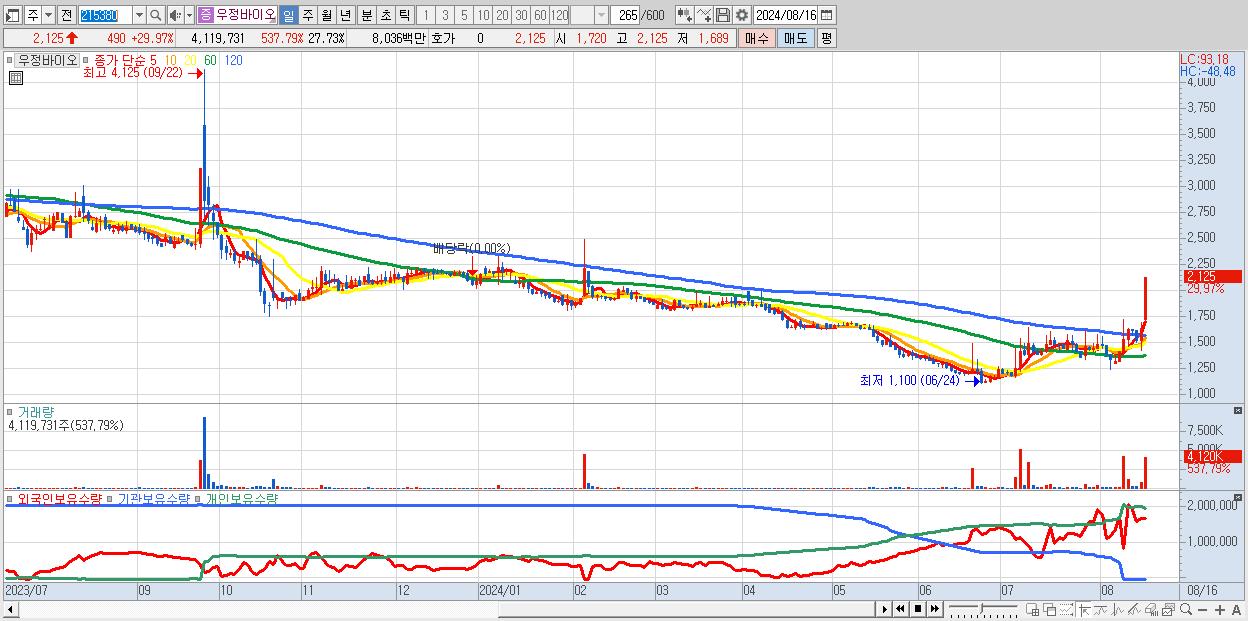Select the 분 minute period toggle
1248x621 pixels.
366,15
